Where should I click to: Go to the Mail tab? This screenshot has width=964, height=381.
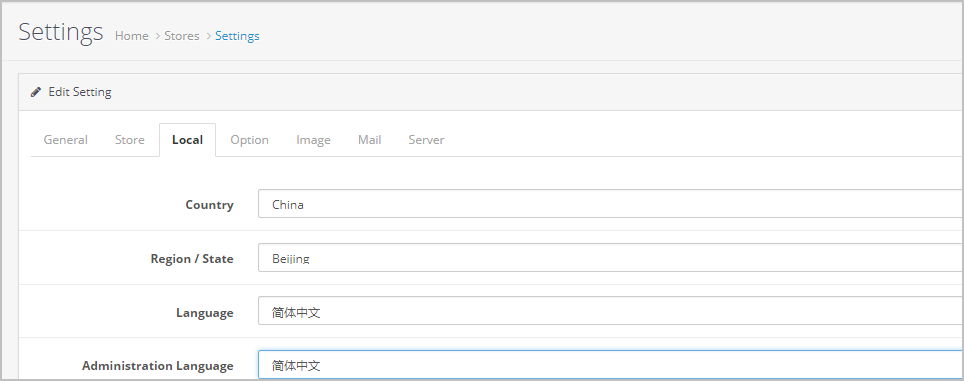[369, 140]
